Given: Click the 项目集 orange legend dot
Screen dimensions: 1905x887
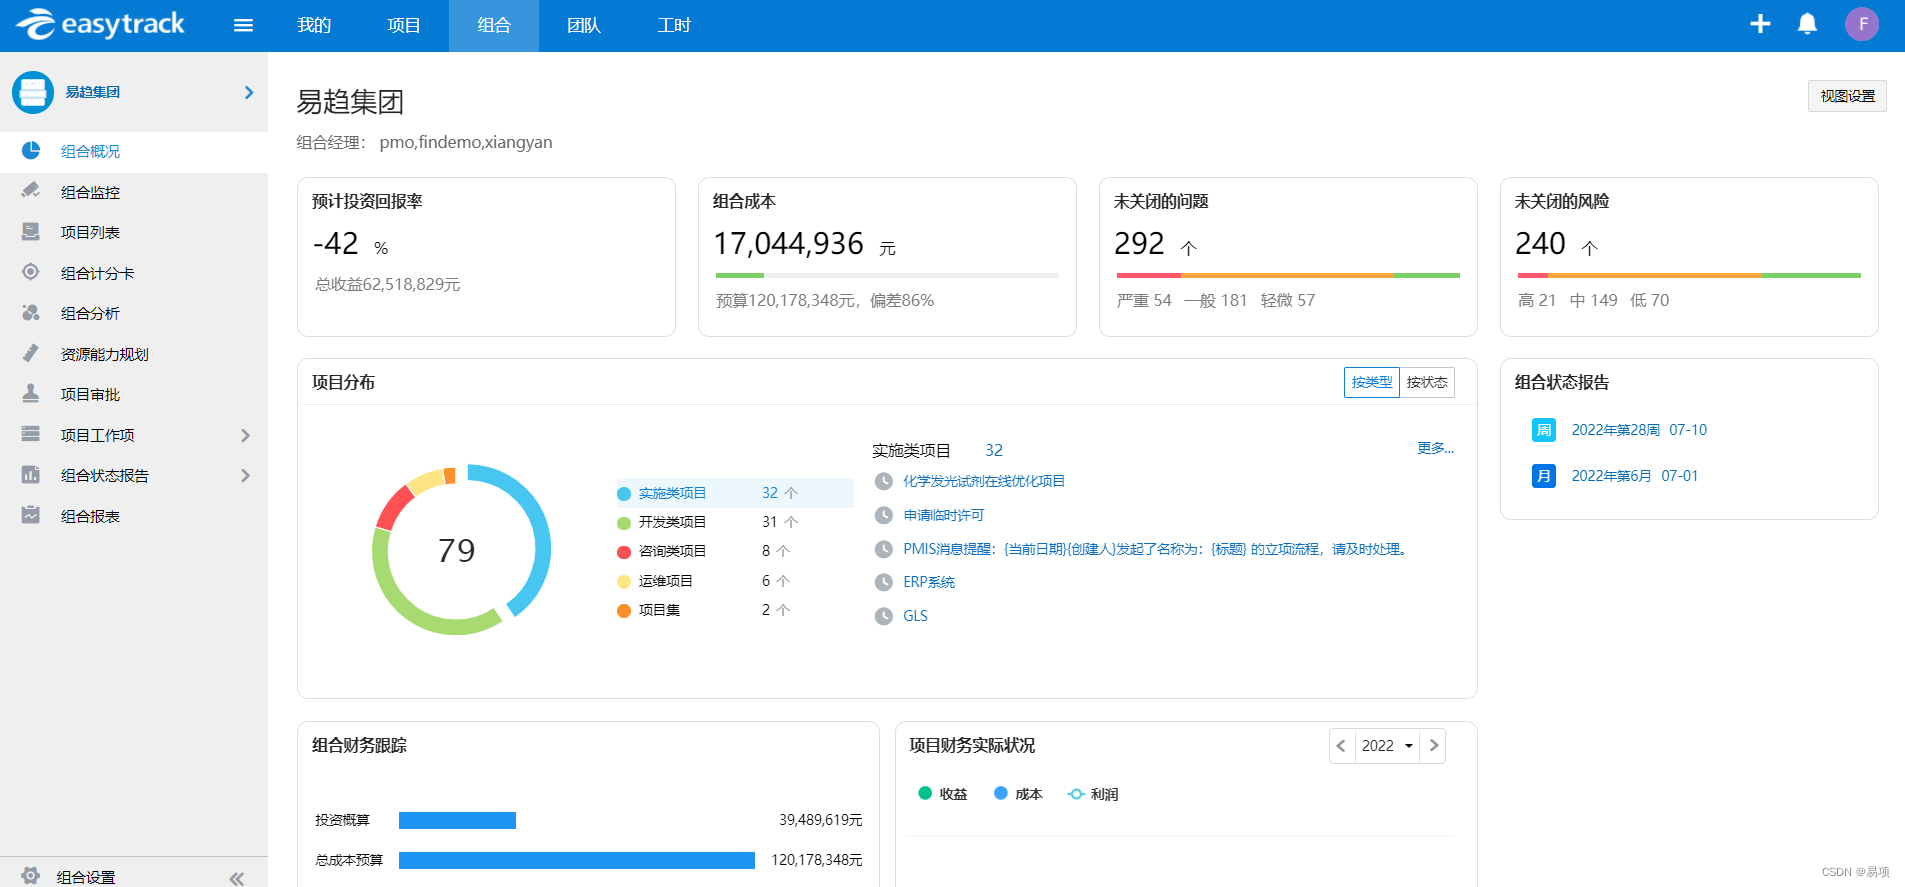Looking at the screenshot, I should click(624, 611).
